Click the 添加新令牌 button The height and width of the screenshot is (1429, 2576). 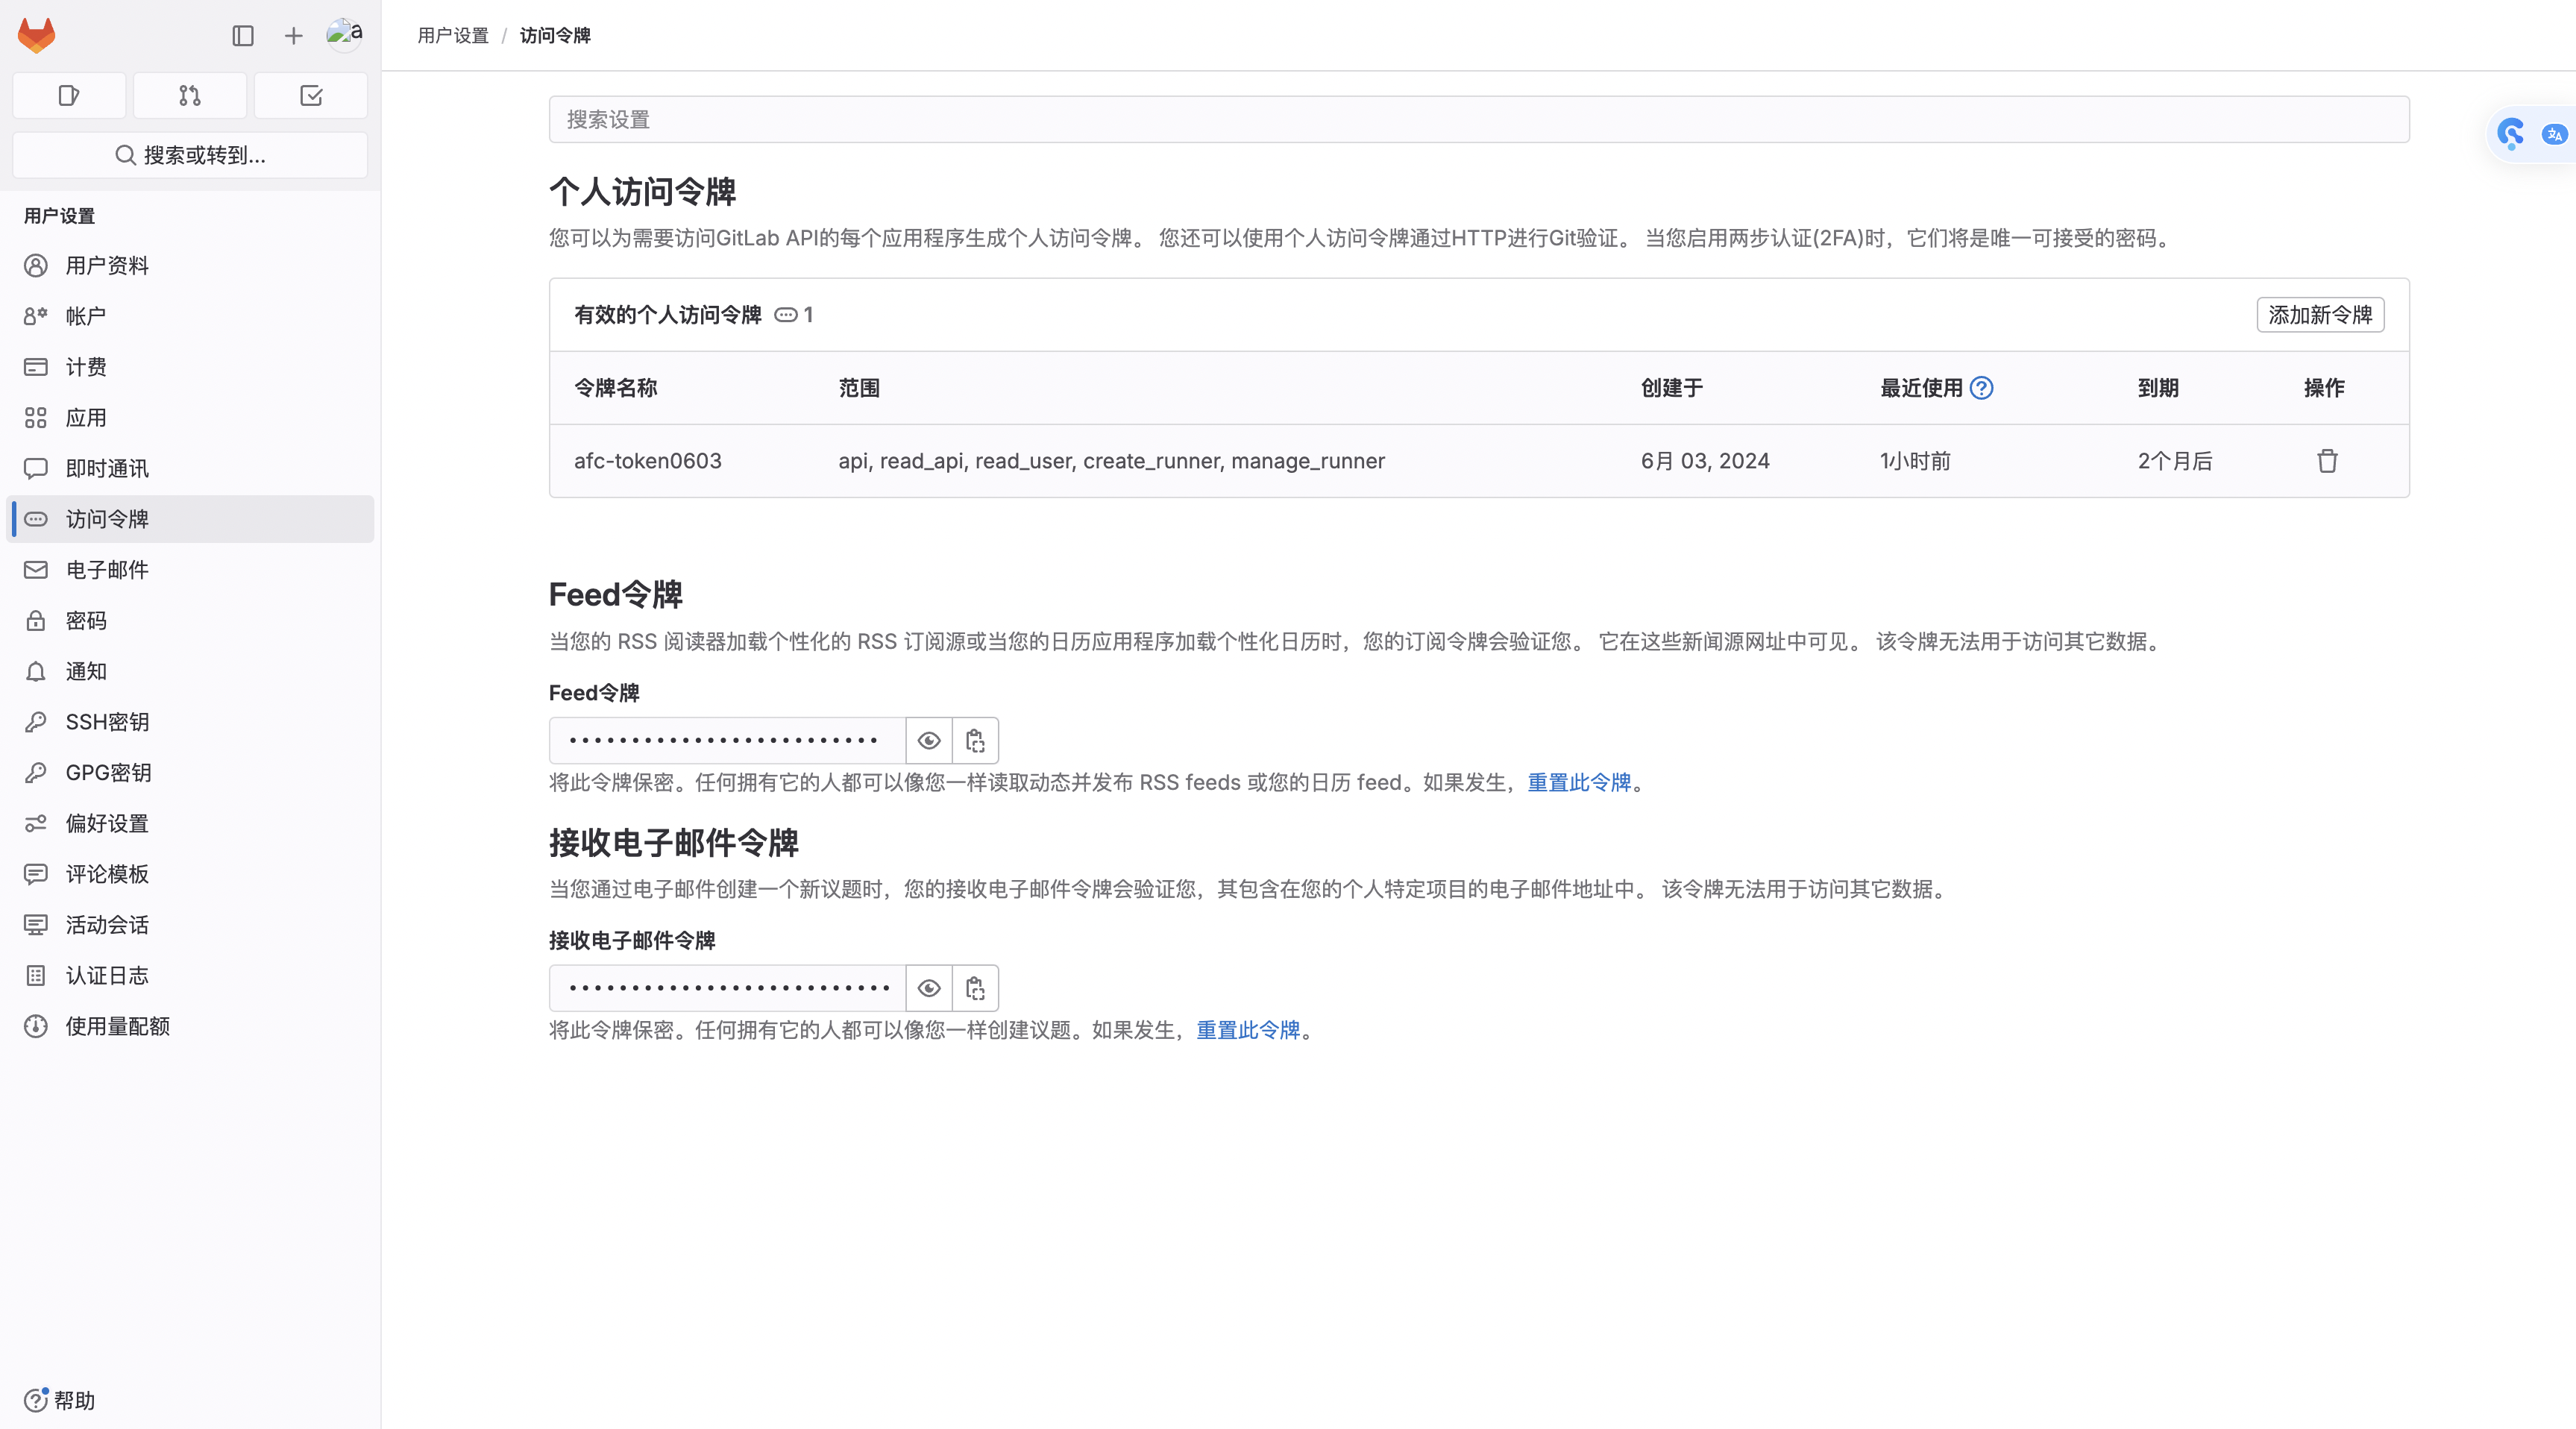point(2320,314)
